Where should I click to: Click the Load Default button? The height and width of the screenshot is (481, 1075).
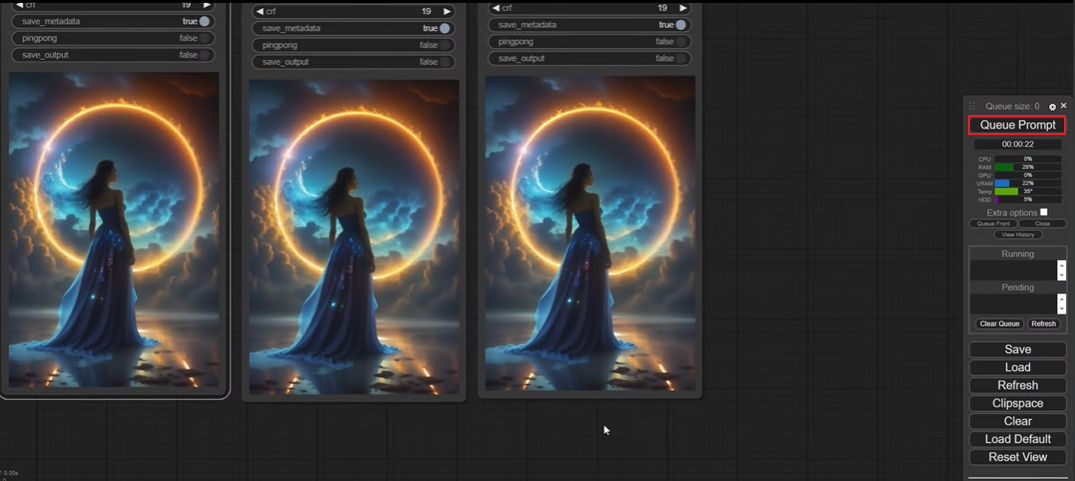[x=1017, y=439]
